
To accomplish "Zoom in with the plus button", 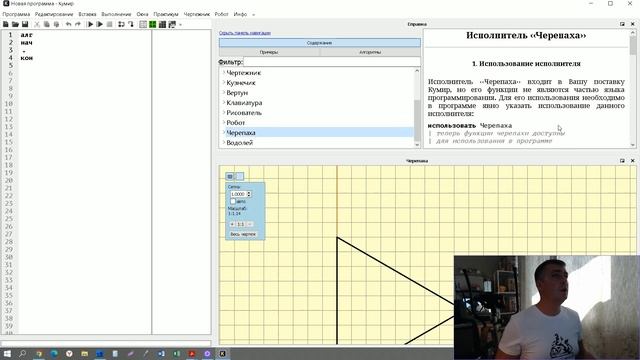I will [232, 224].
